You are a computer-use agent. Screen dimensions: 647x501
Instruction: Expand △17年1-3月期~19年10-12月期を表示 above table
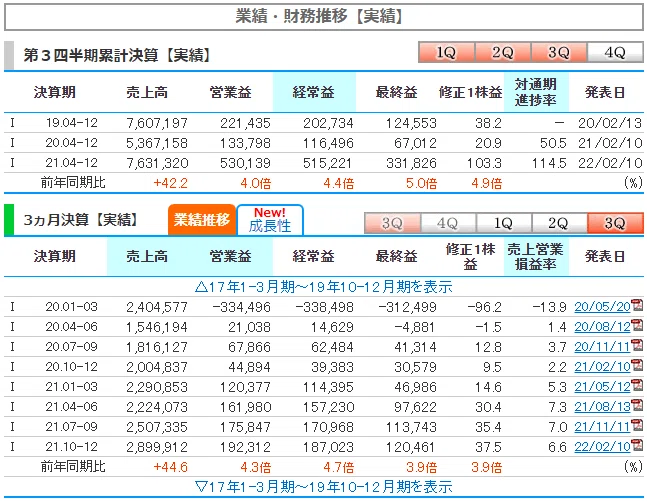[x=324, y=286]
